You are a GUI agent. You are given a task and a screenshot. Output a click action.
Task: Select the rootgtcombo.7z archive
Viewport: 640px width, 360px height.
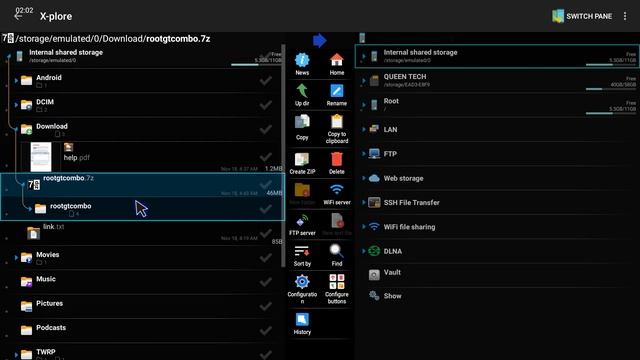tap(142, 184)
